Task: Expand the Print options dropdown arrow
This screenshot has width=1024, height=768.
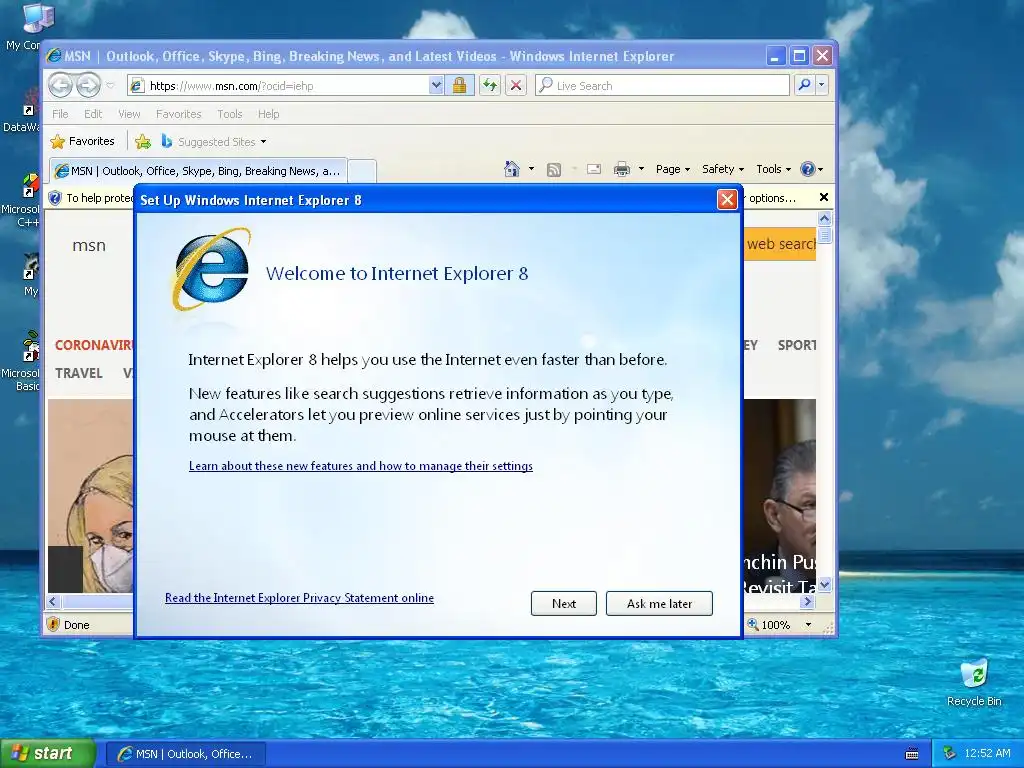Action: (641, 169)
